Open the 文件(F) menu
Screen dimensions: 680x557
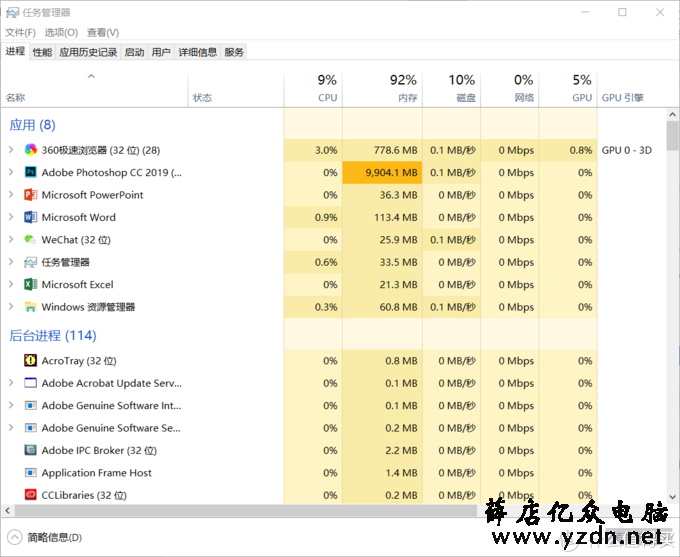(20, 33)
